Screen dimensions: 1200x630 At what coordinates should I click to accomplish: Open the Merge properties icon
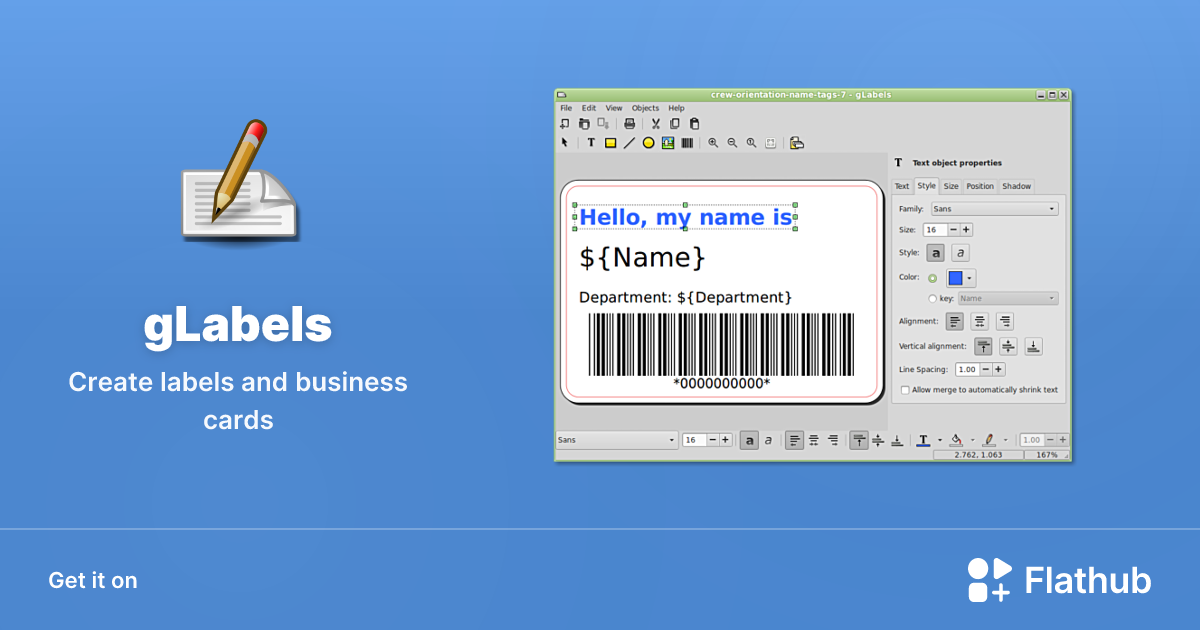tap(797, 143)
